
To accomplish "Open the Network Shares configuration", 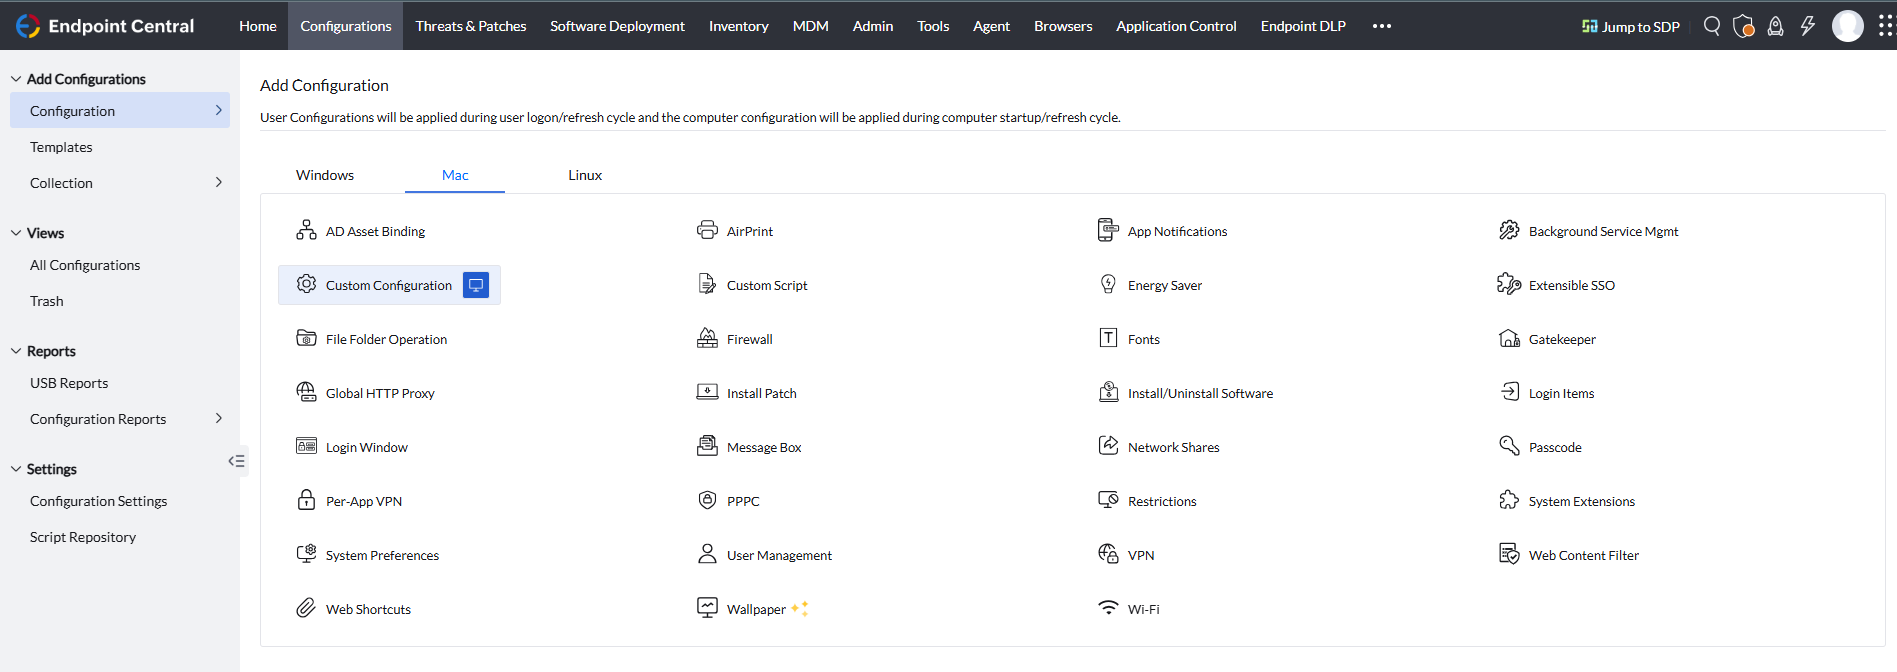I will (1159, 446).
